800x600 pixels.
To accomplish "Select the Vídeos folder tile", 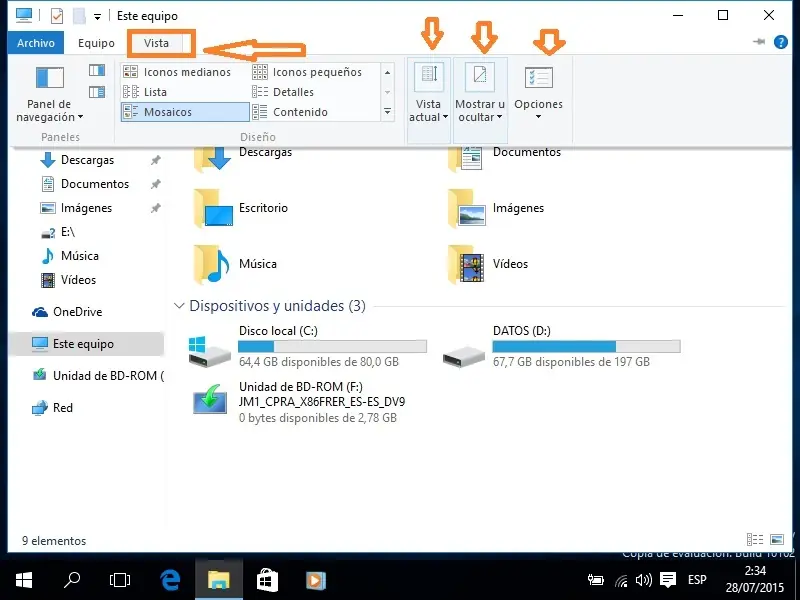I will click(488, 264).
